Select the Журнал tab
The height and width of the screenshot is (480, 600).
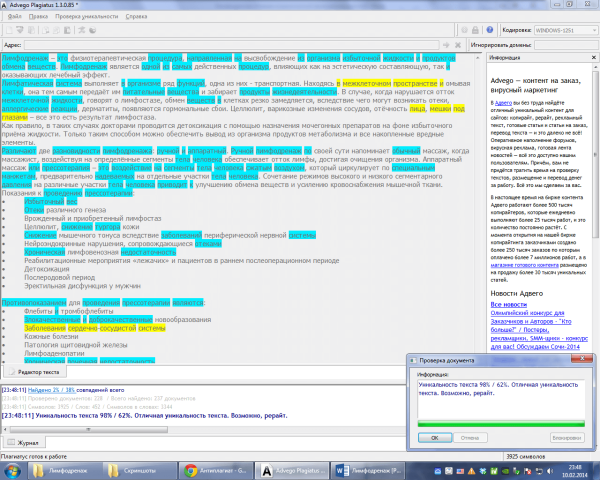[24, 443]
